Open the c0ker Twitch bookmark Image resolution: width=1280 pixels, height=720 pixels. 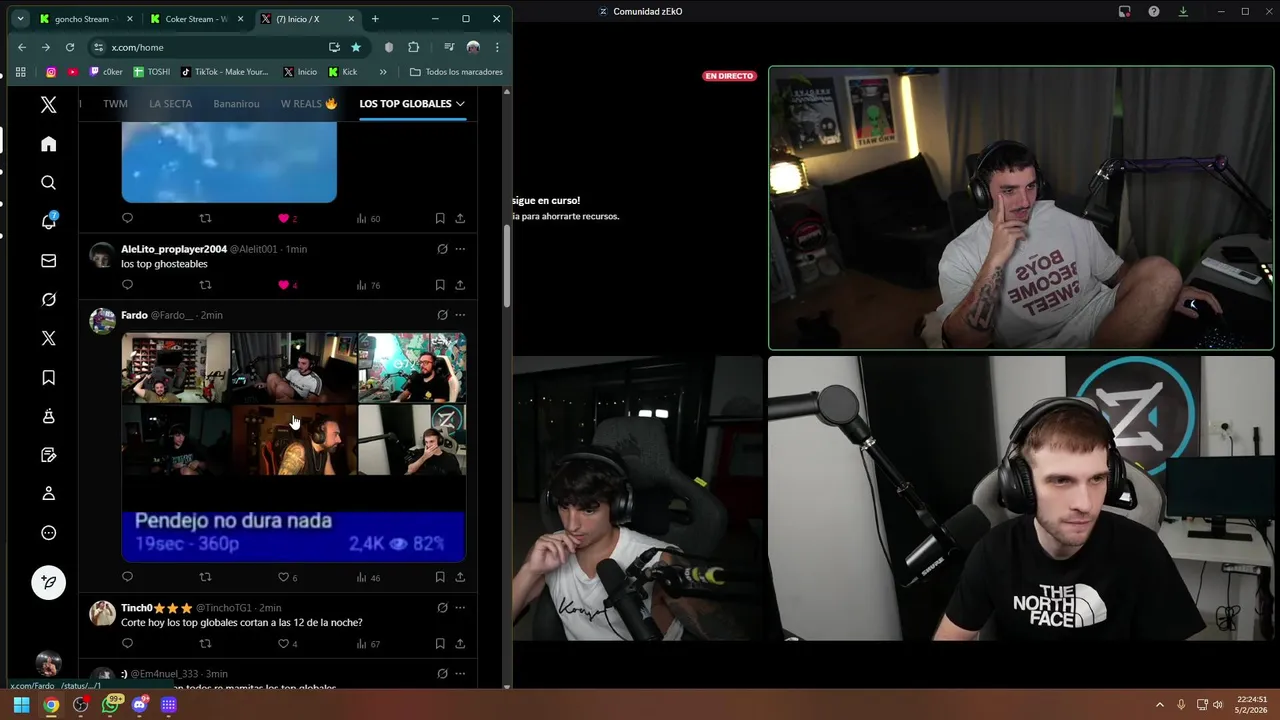106,72
